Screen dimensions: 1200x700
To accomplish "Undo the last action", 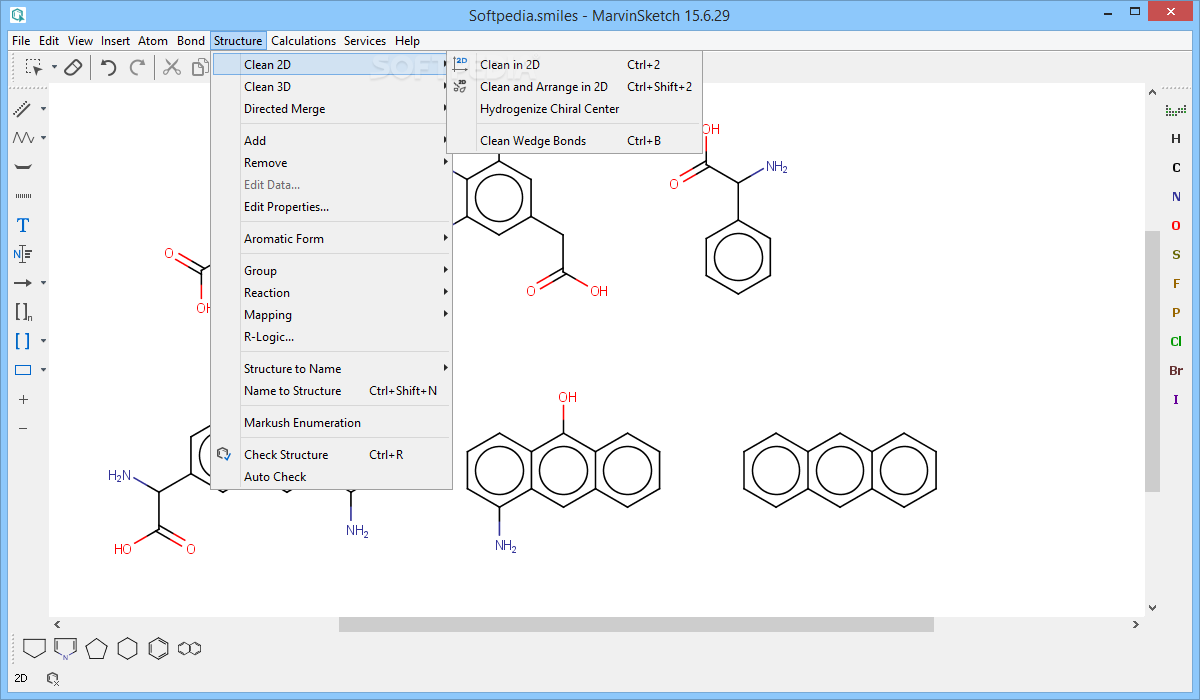I will [108, 67].
